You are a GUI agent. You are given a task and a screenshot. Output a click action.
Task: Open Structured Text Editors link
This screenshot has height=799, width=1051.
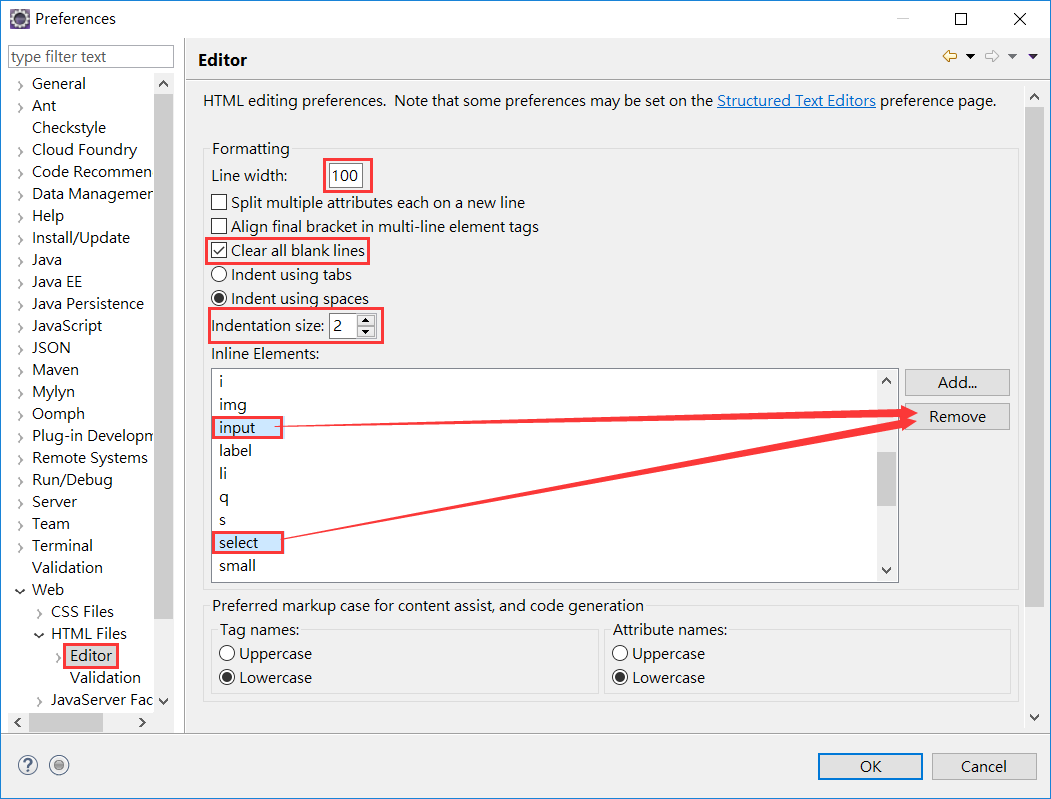point(796,101)
